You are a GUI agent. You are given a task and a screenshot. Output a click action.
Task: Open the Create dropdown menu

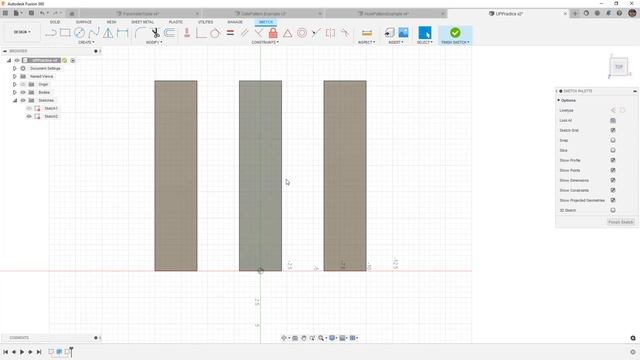(x=86, y=42)
